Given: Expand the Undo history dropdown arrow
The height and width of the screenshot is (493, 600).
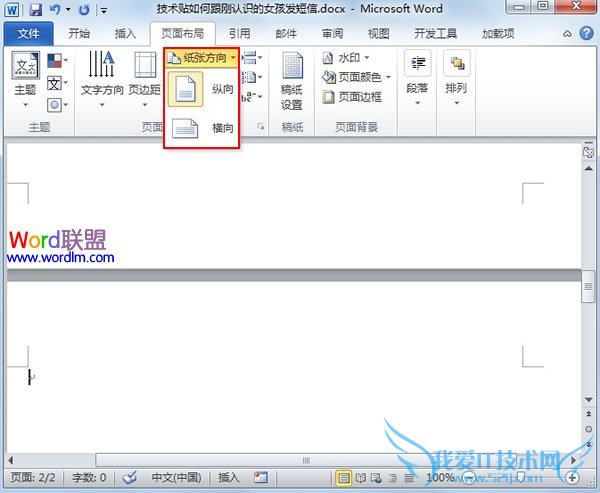Looking at the screenshot, I should [68, 9].
